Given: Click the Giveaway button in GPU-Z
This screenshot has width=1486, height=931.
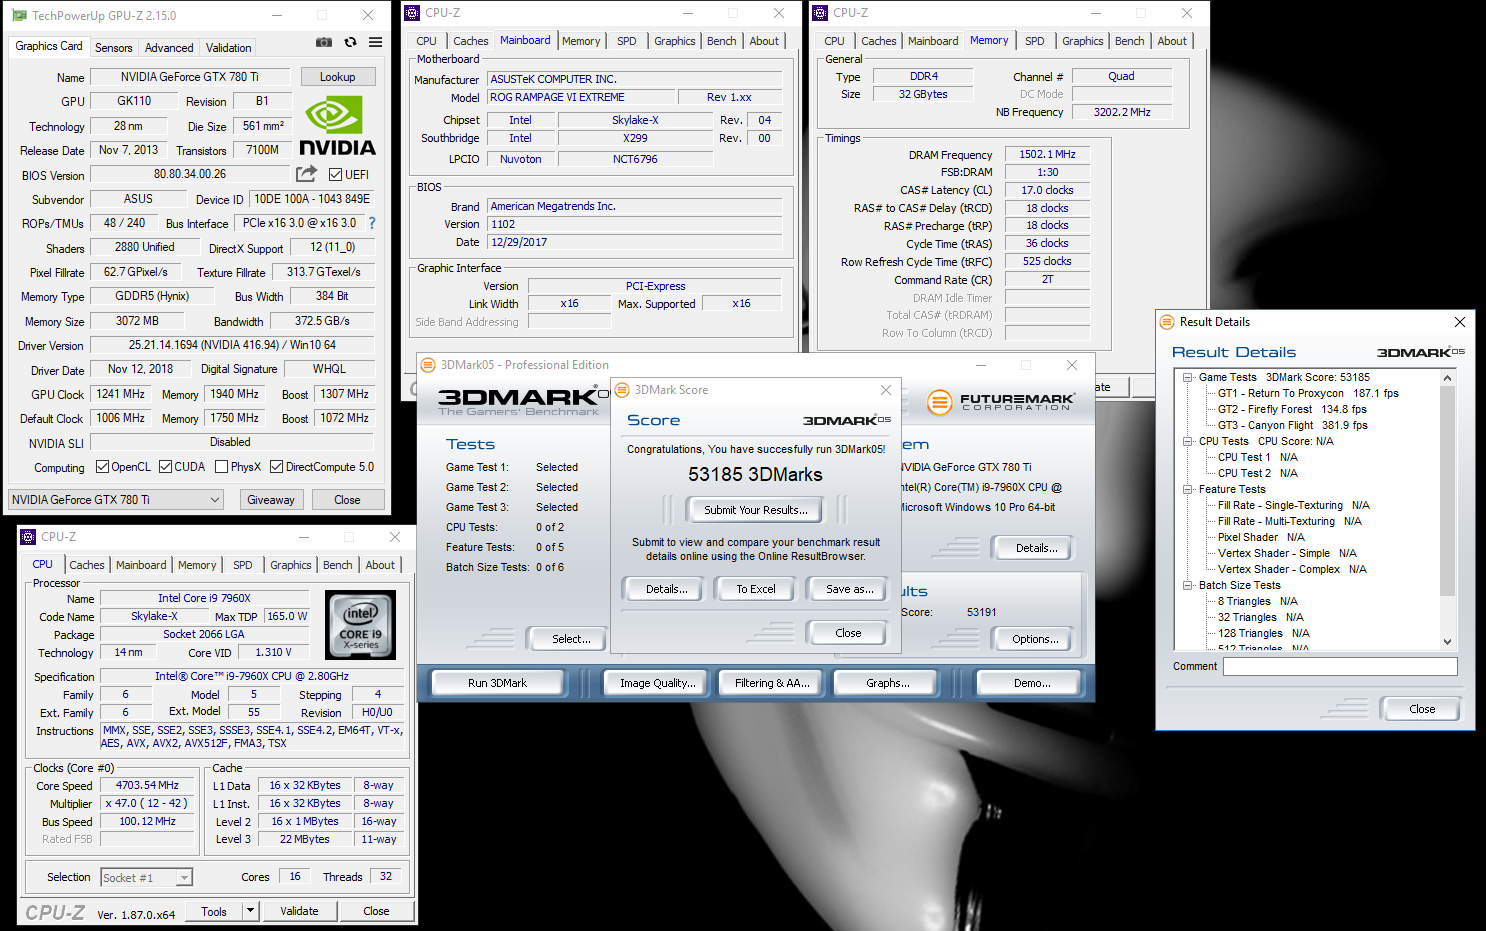Looking at the screenshot, I should point(271,500).
